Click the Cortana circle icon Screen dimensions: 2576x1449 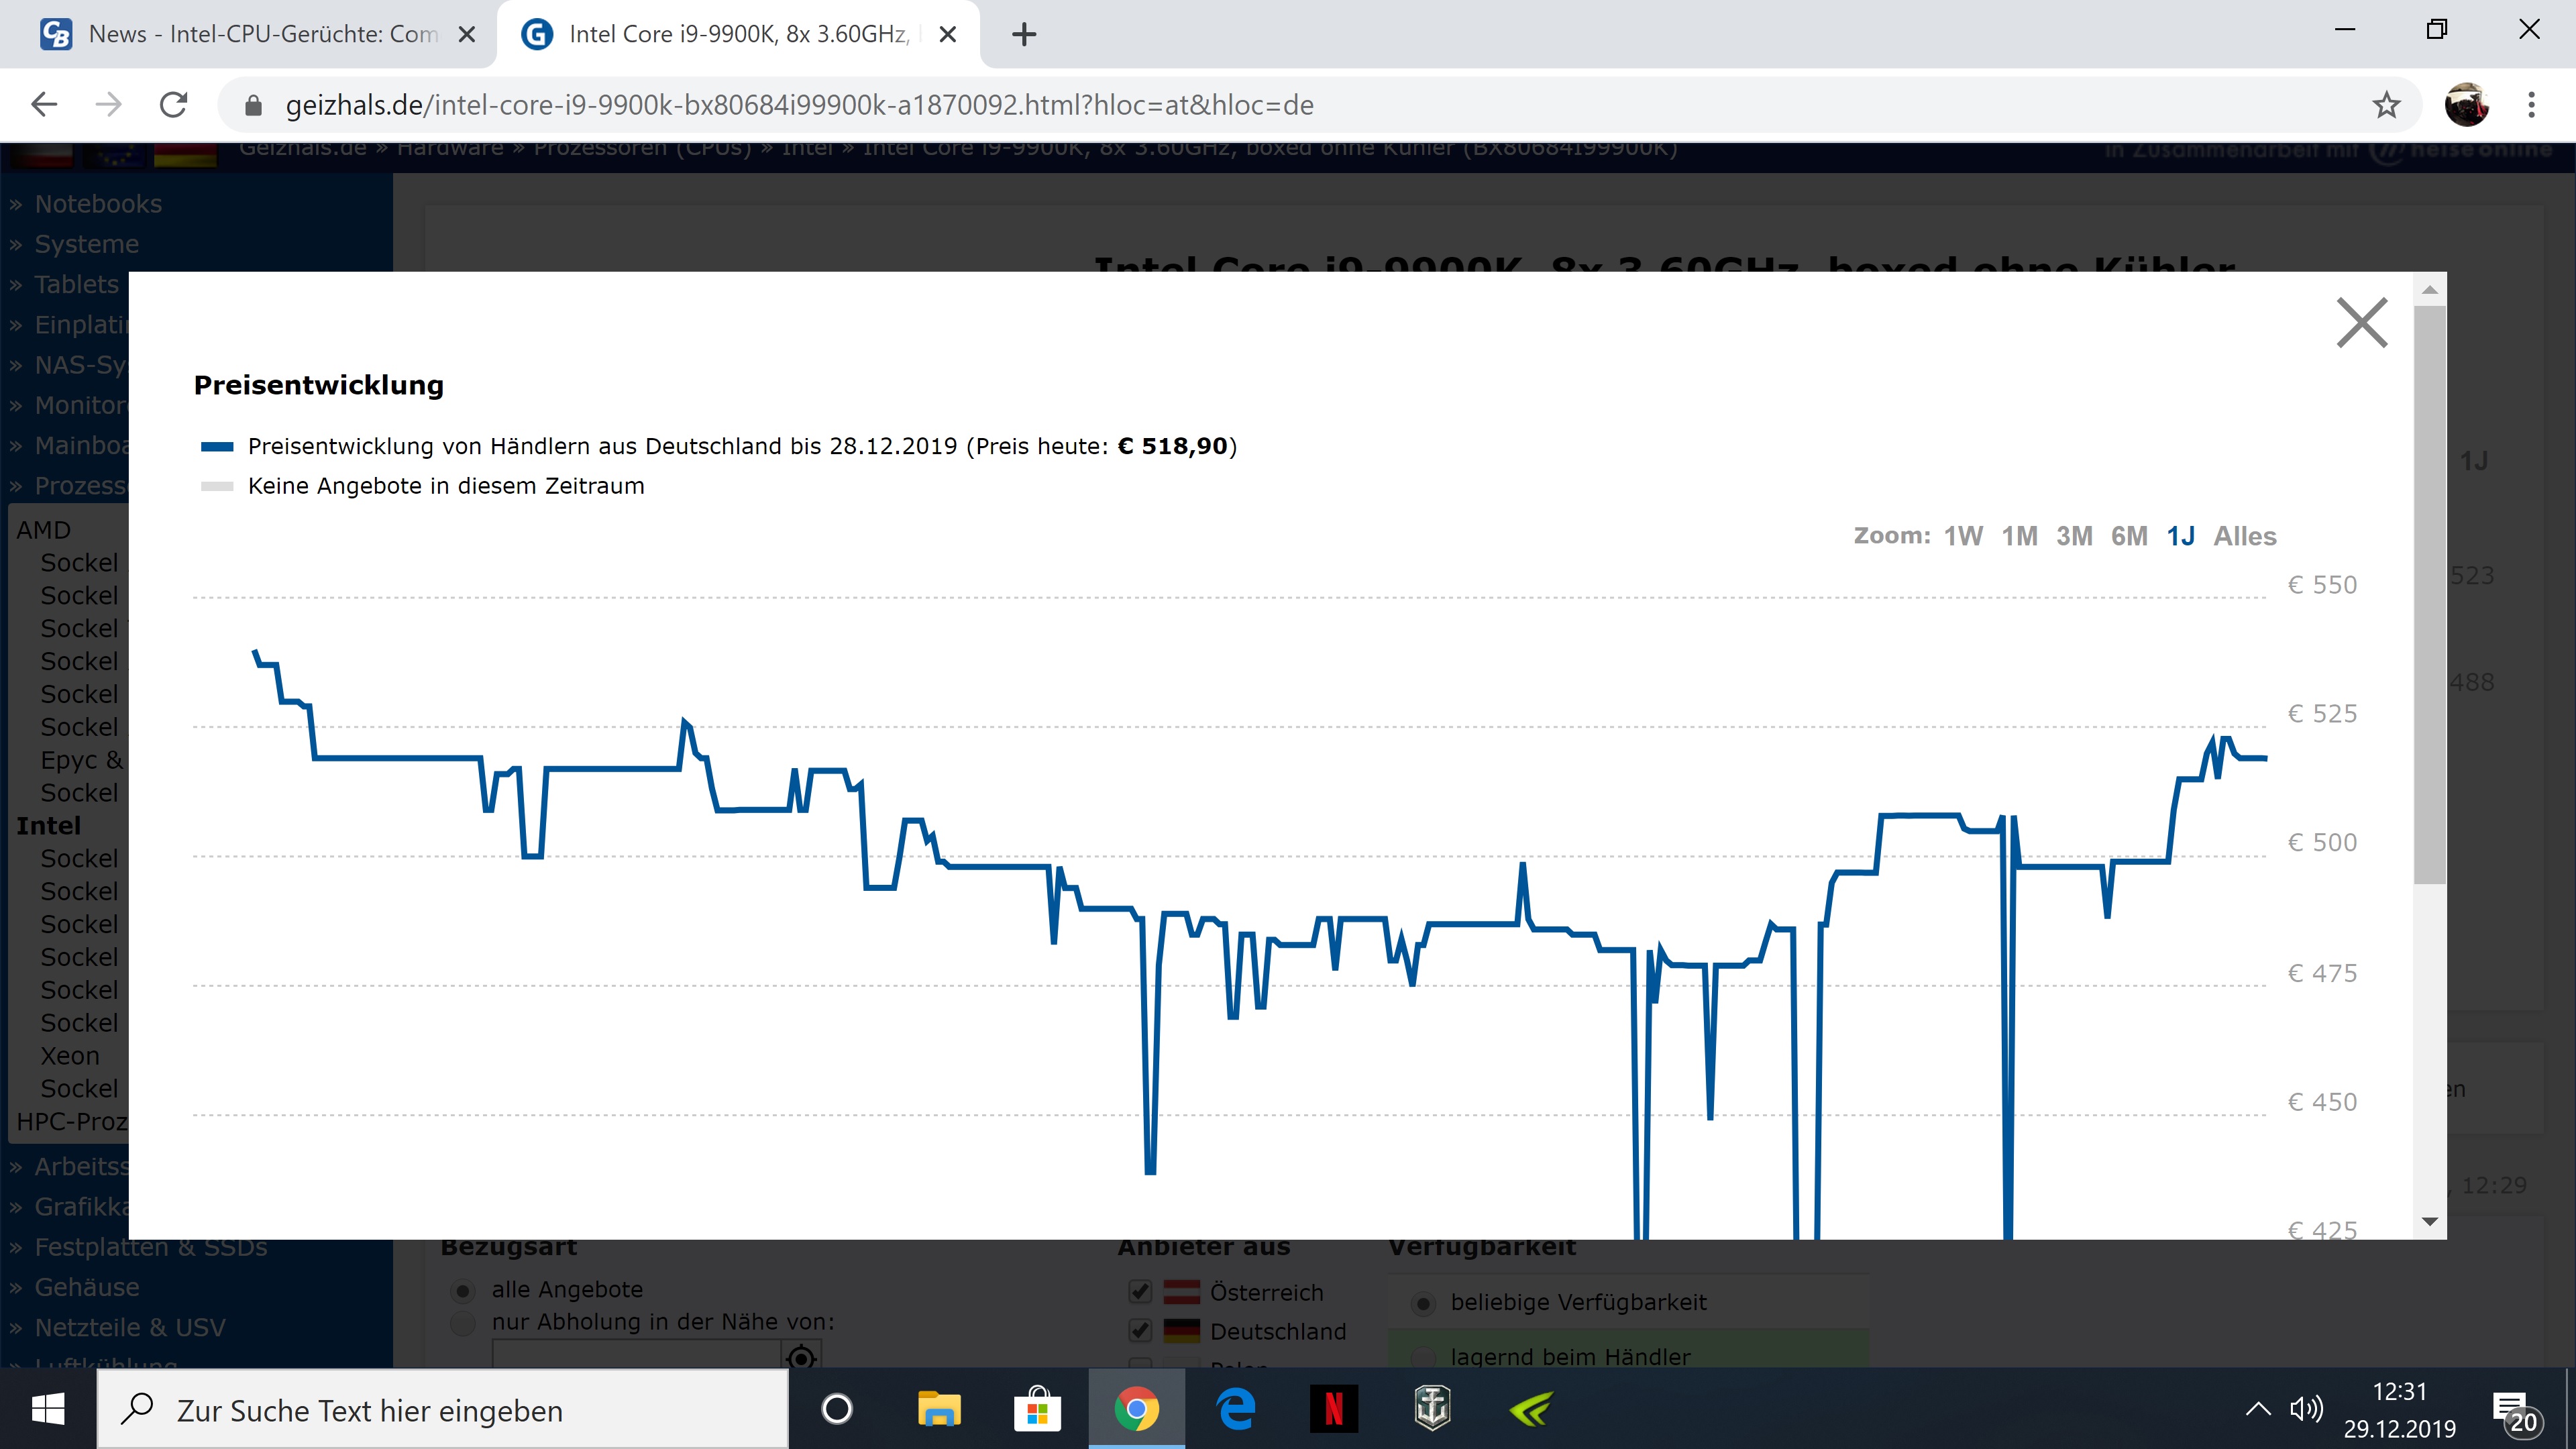(x=836, y=1410)
